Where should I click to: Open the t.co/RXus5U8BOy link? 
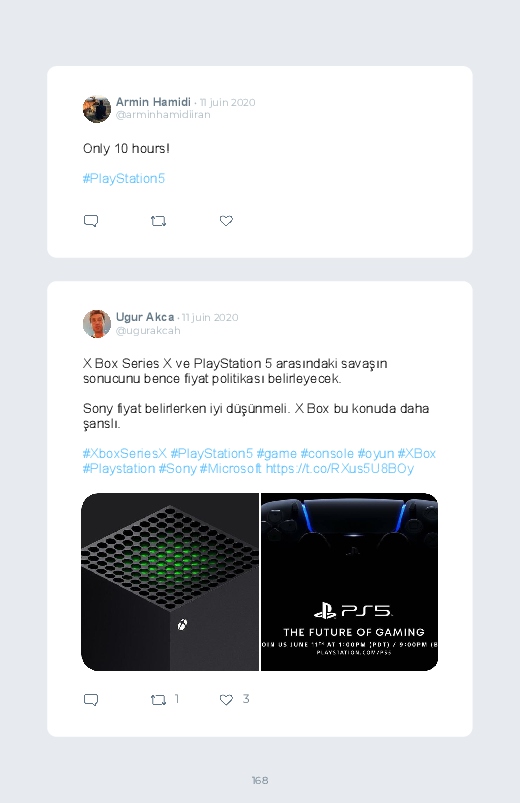[x=340, y=469]
